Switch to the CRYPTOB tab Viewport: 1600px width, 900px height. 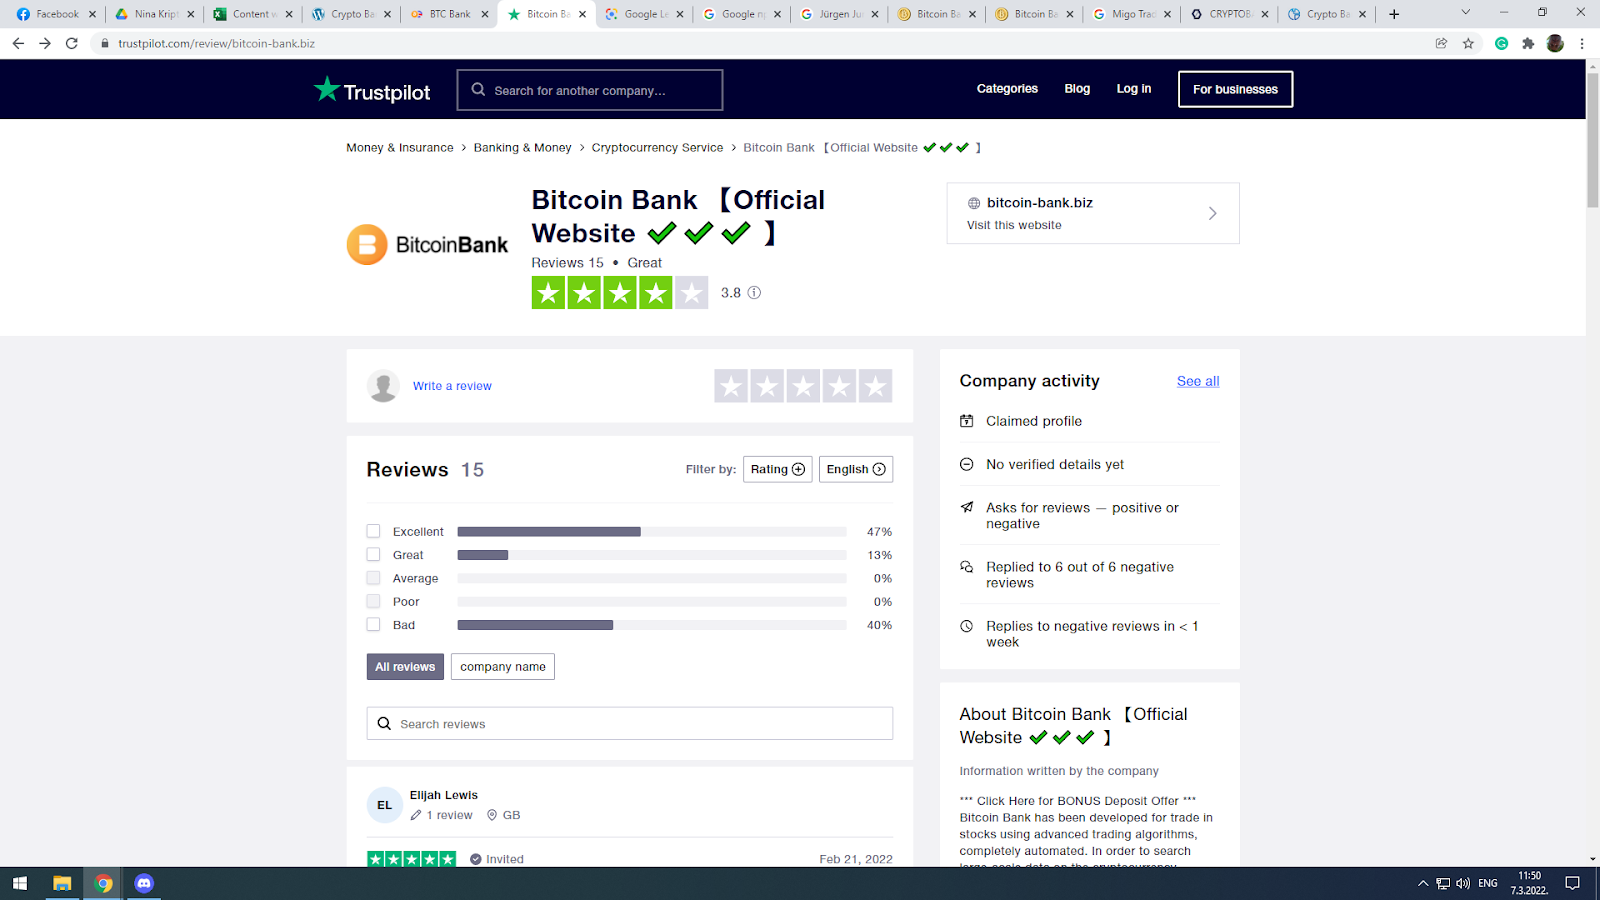tap(1228, 14)
